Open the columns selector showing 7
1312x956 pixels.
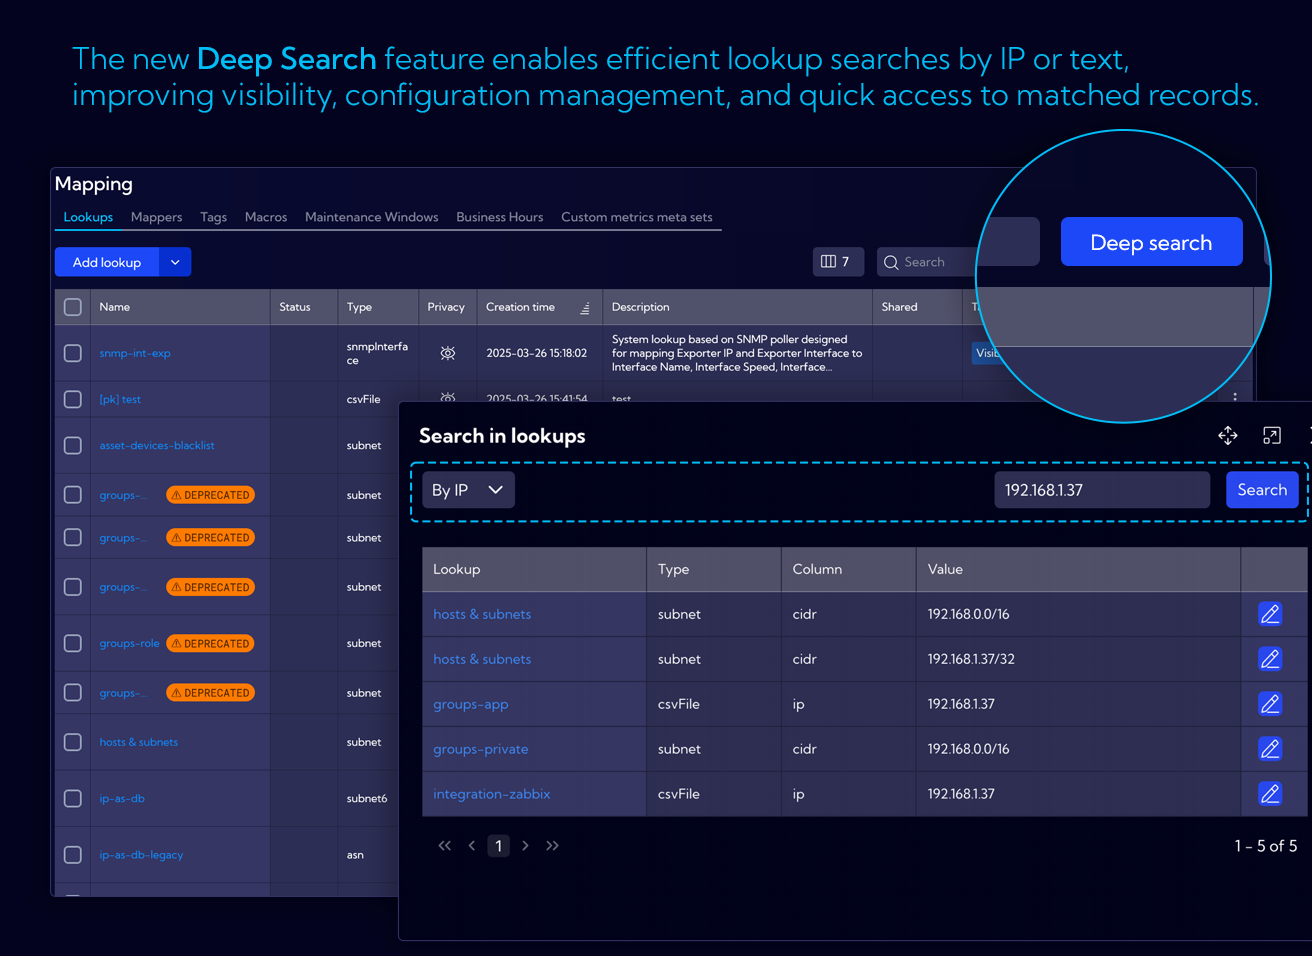coord(838,262)
